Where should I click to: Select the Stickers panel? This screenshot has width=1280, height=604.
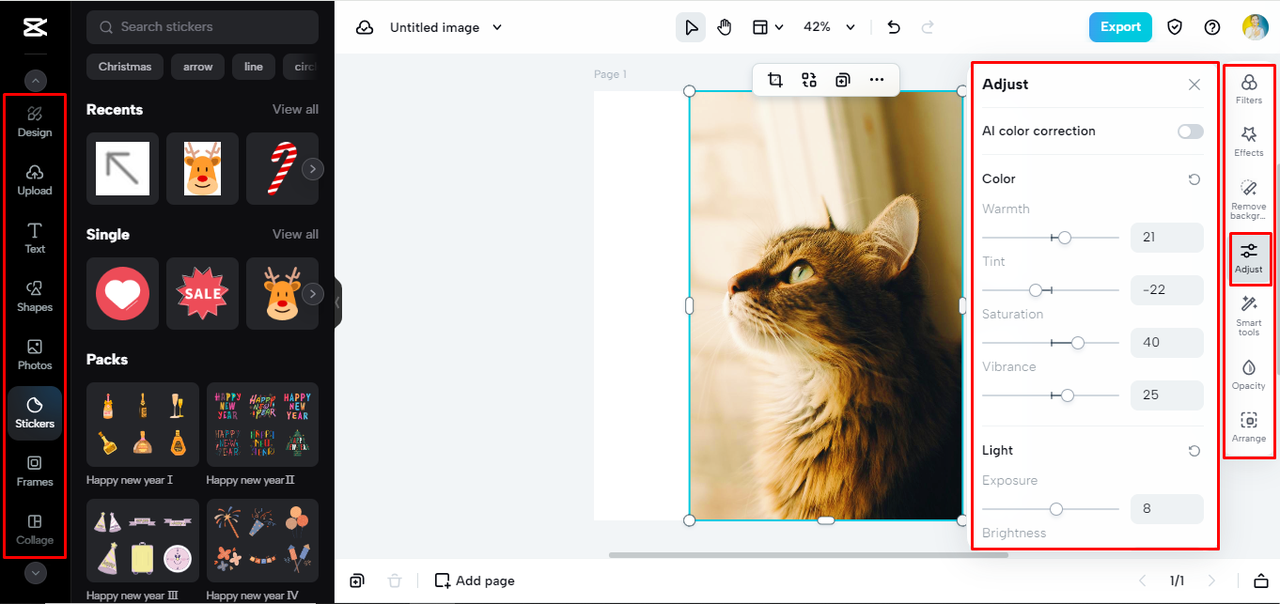pos(35,413)
